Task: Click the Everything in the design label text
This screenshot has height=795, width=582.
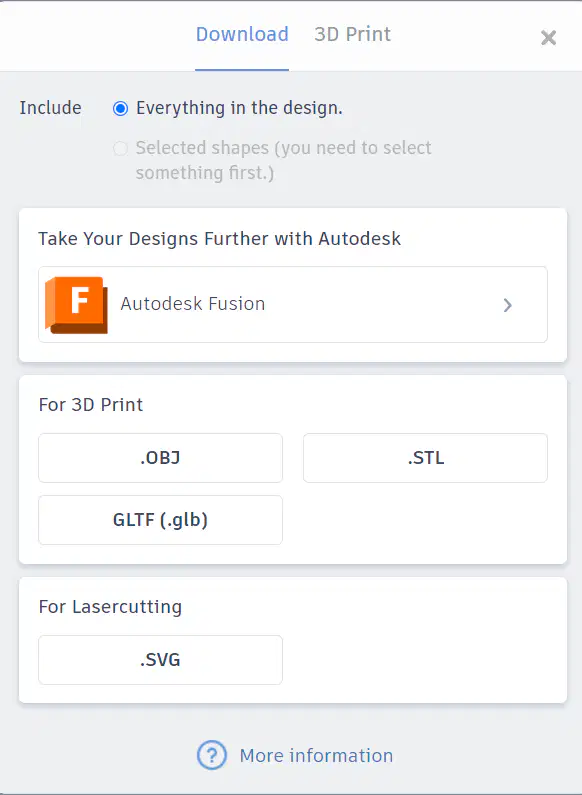Action: coord(239,109)
